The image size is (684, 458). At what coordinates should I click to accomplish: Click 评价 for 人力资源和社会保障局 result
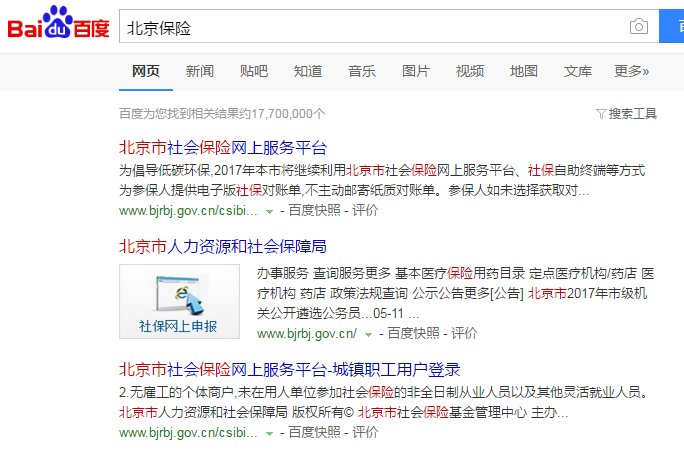click(x=464, y=334)
